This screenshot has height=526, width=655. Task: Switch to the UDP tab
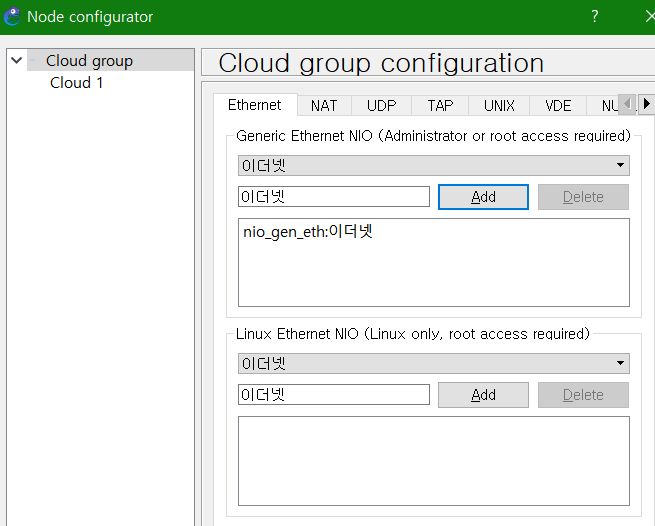381,106
